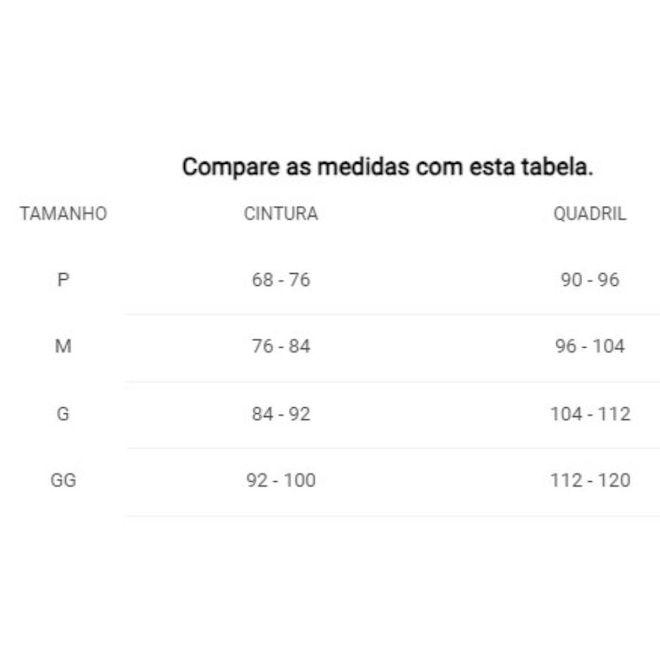Image resolution: width=660 pixels, height=660 pixels.
Task: Click the word "tabela." in the heading
Action: tap(558, 167)
